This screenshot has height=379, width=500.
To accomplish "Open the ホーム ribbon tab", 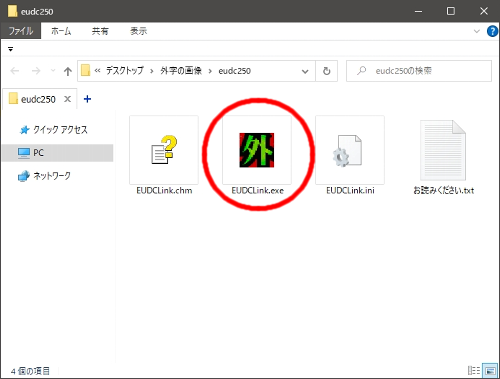I will 61,31.
